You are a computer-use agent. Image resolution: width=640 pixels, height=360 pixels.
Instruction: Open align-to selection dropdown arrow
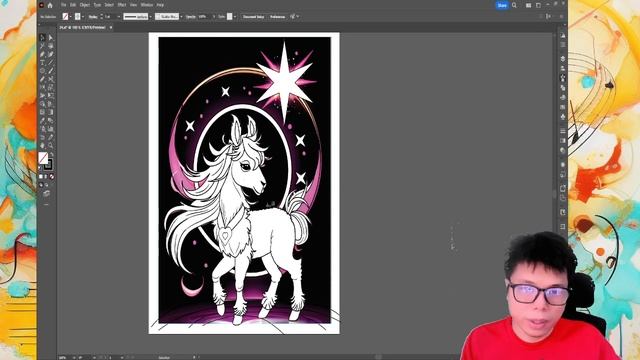tap(298, 17)
